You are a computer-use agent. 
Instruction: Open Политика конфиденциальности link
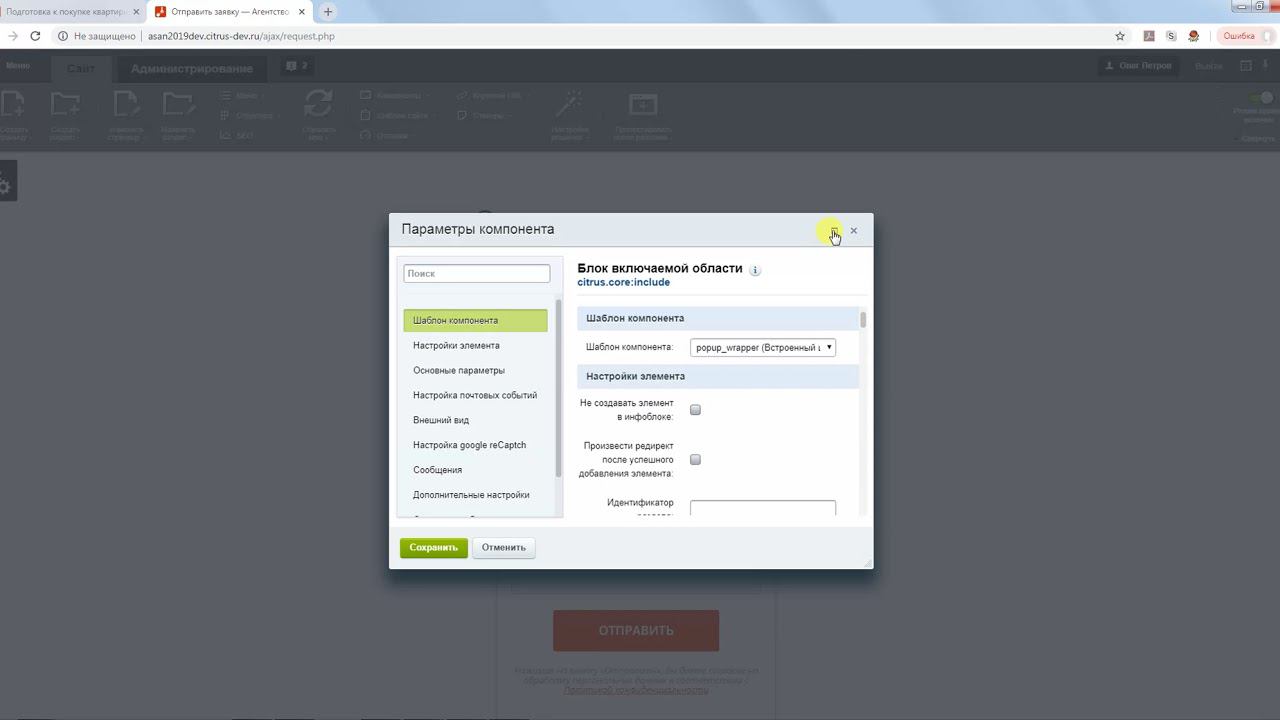pos(636,691)
